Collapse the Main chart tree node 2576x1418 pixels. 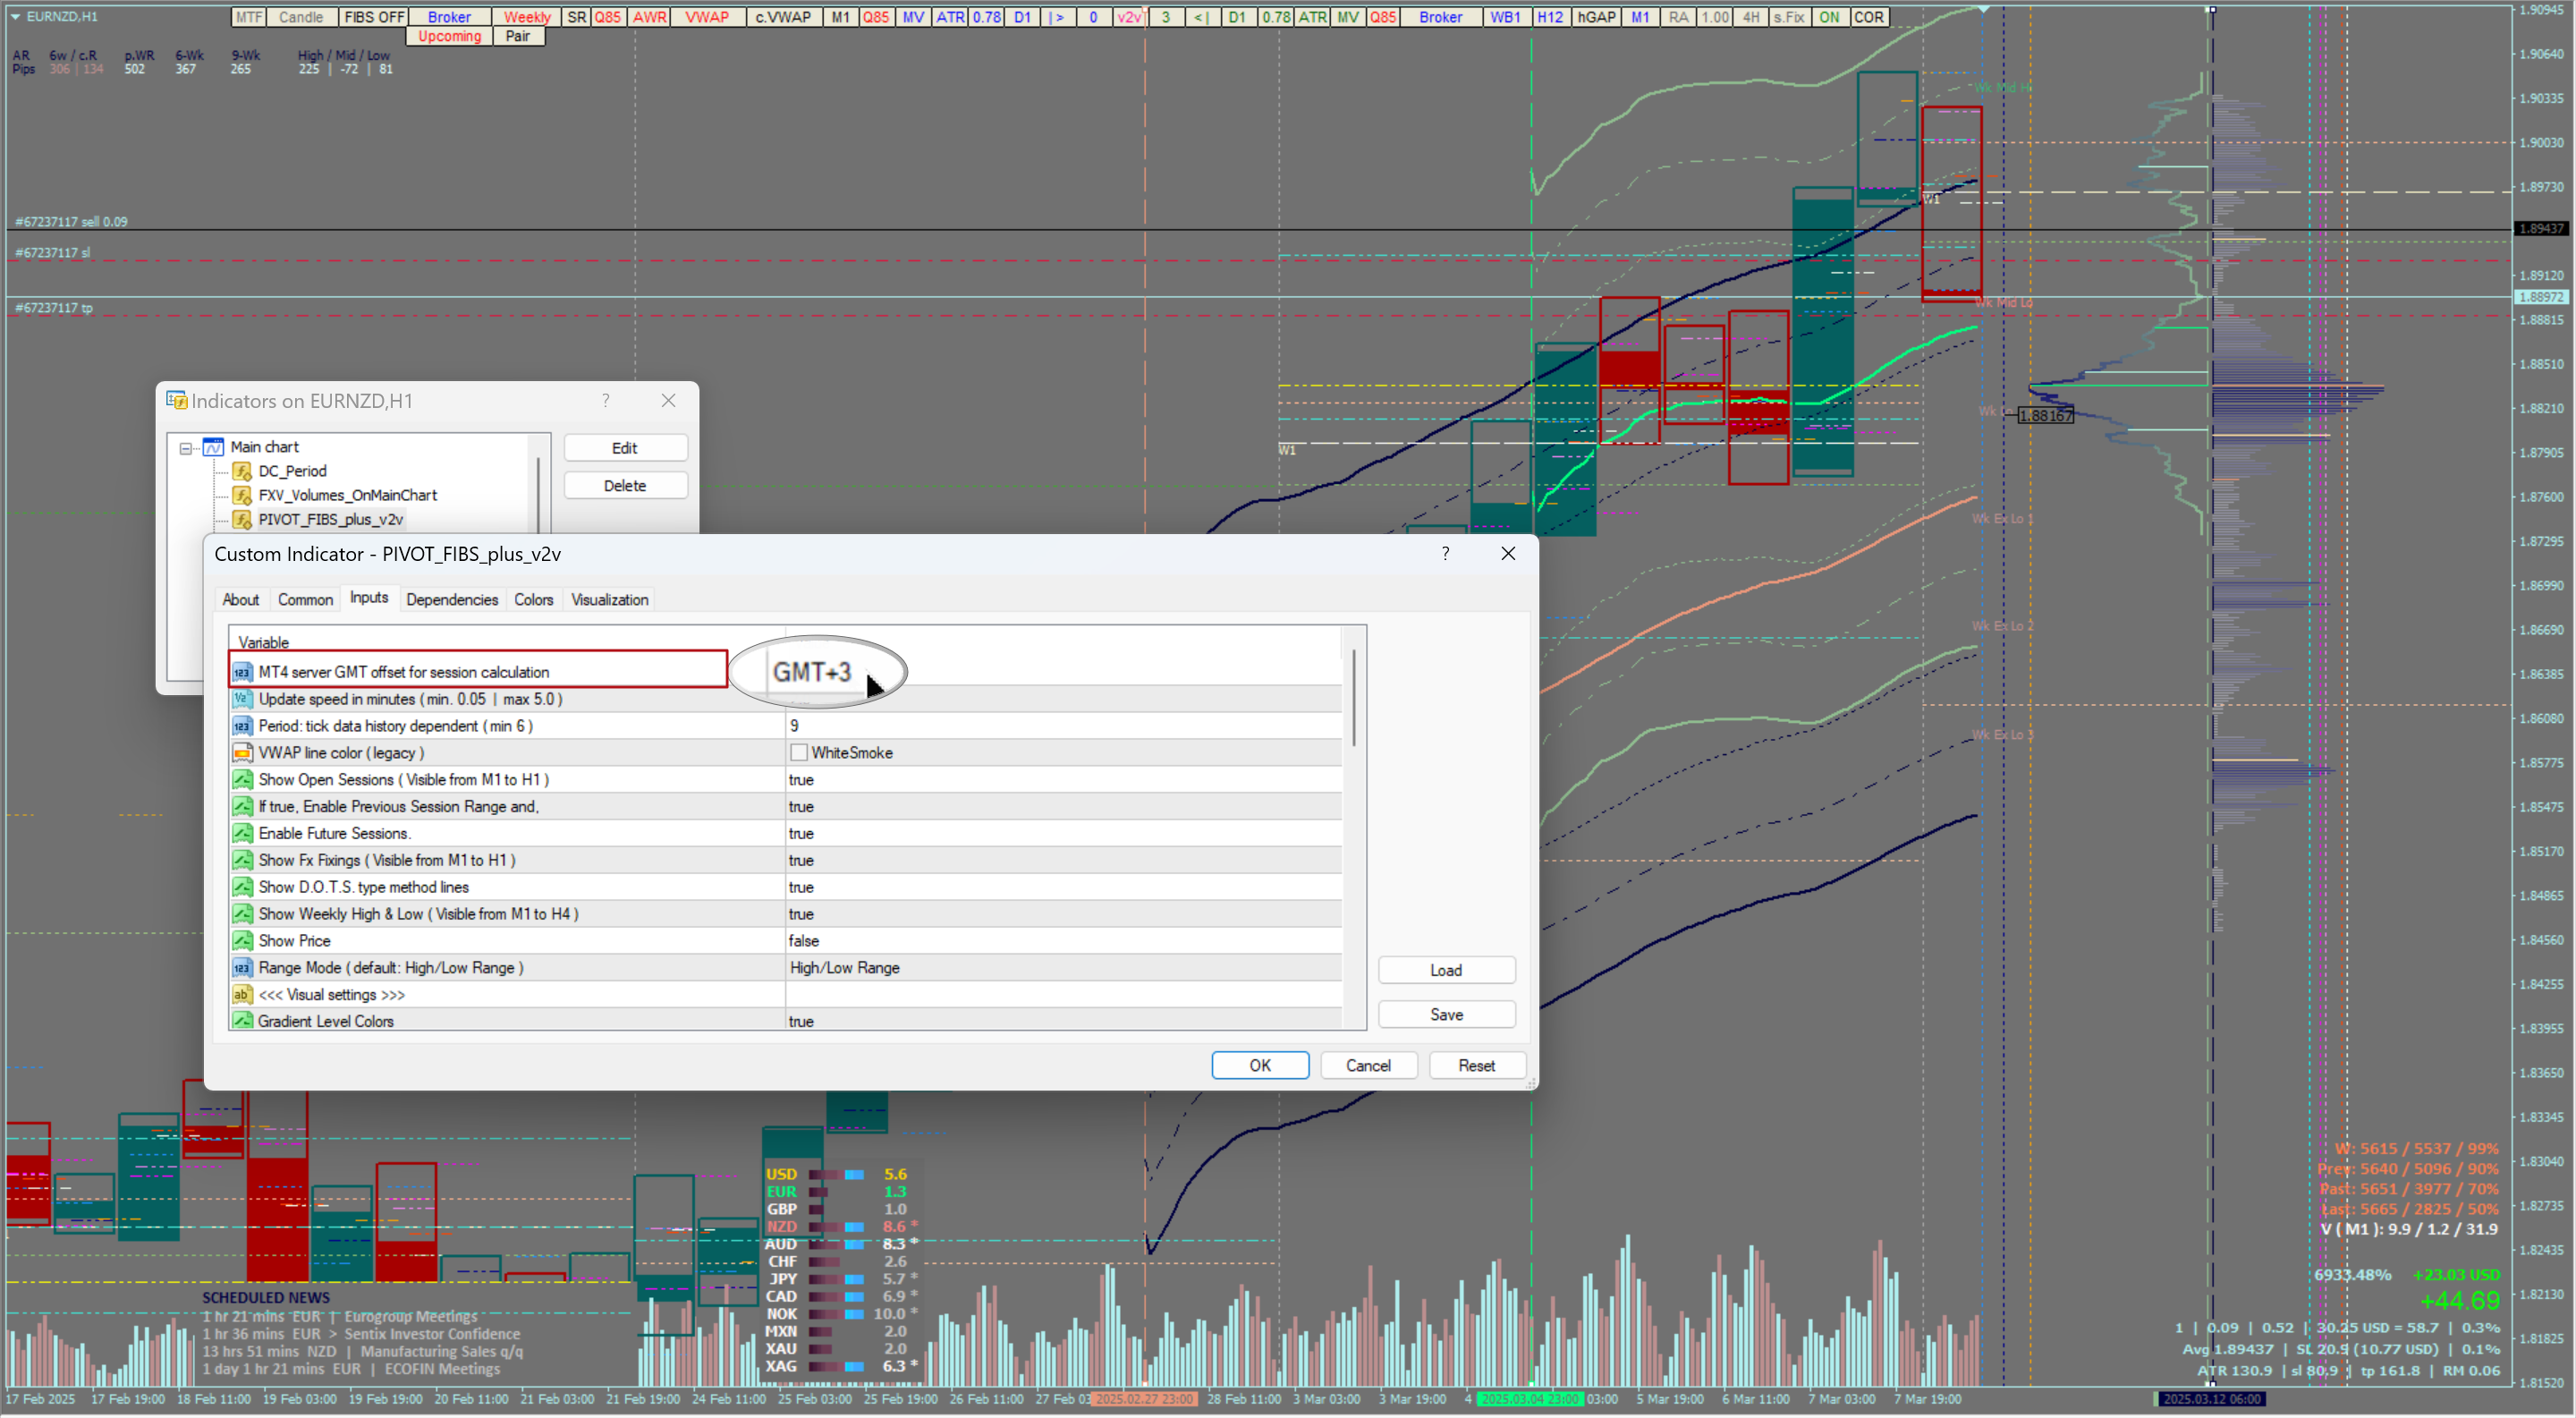(186, 448)
